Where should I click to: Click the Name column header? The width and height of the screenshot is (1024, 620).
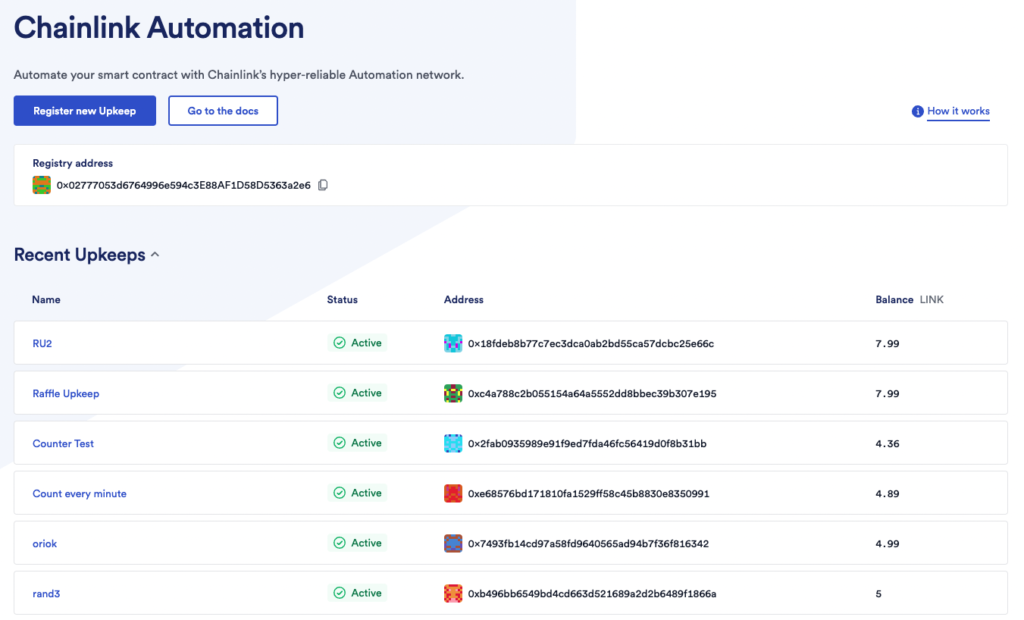pos(46,300)
